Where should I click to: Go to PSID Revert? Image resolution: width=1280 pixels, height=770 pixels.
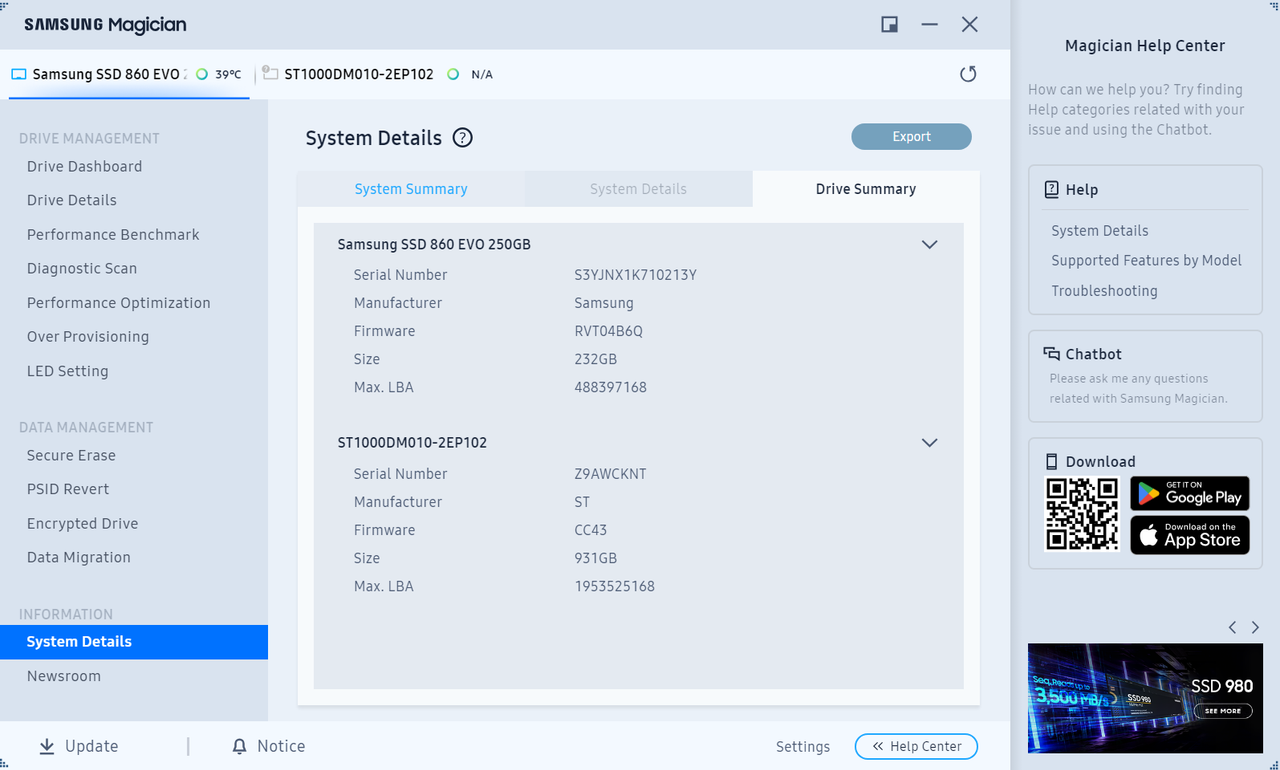68,490
